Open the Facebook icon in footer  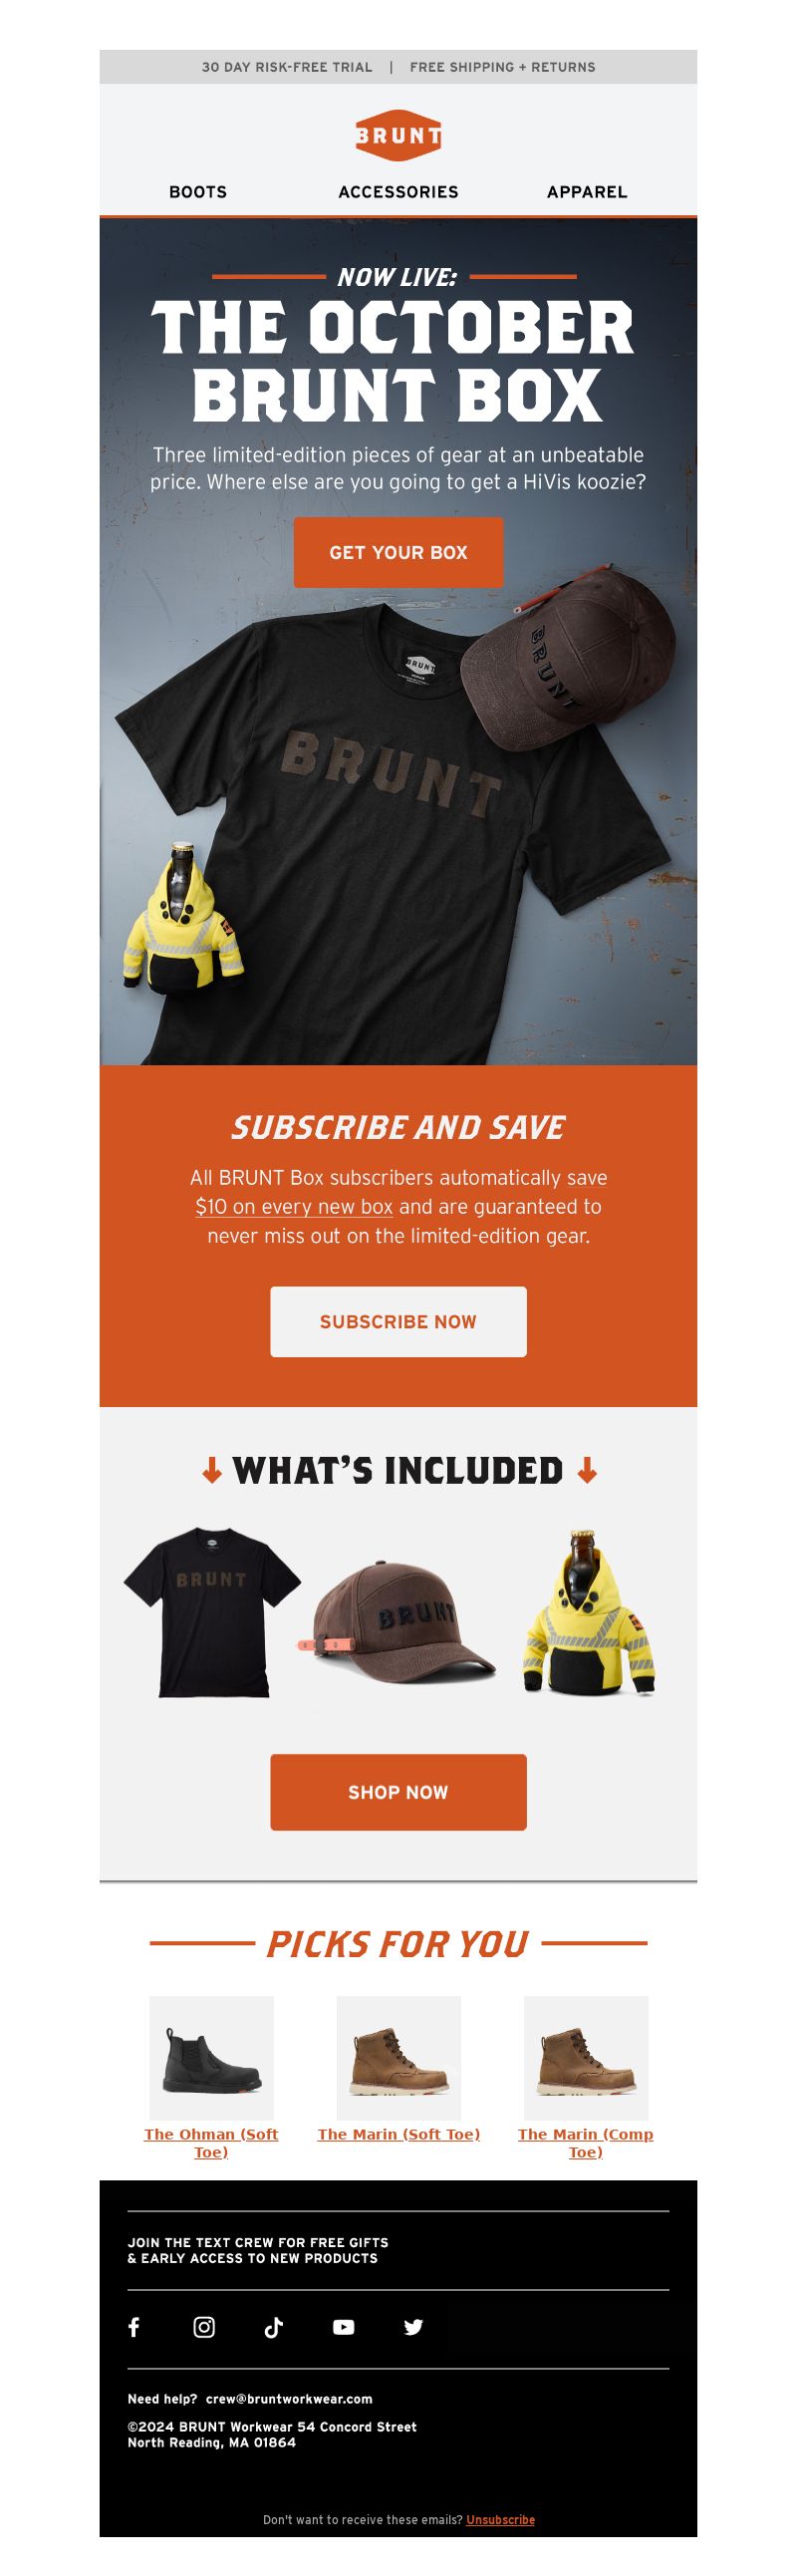tap(134, 2327)
